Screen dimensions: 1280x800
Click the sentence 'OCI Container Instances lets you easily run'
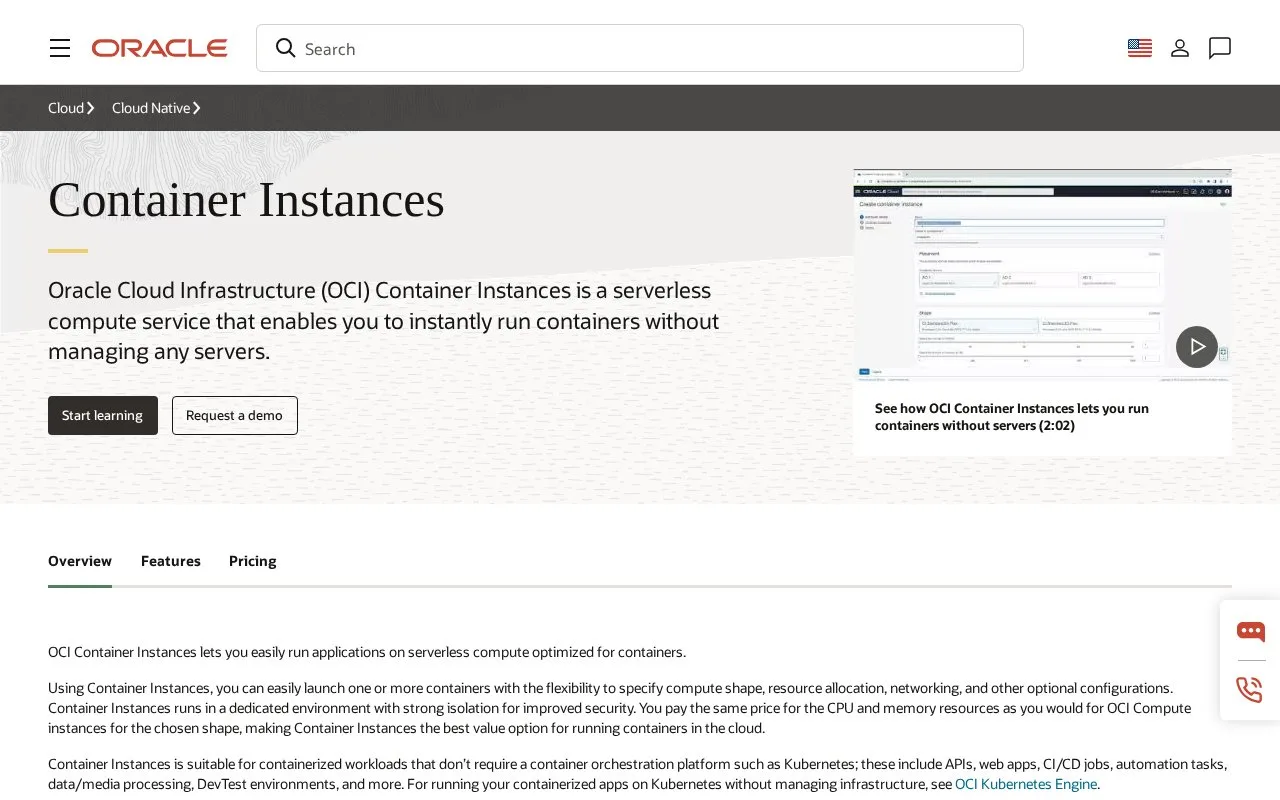[x=367, y=652]
